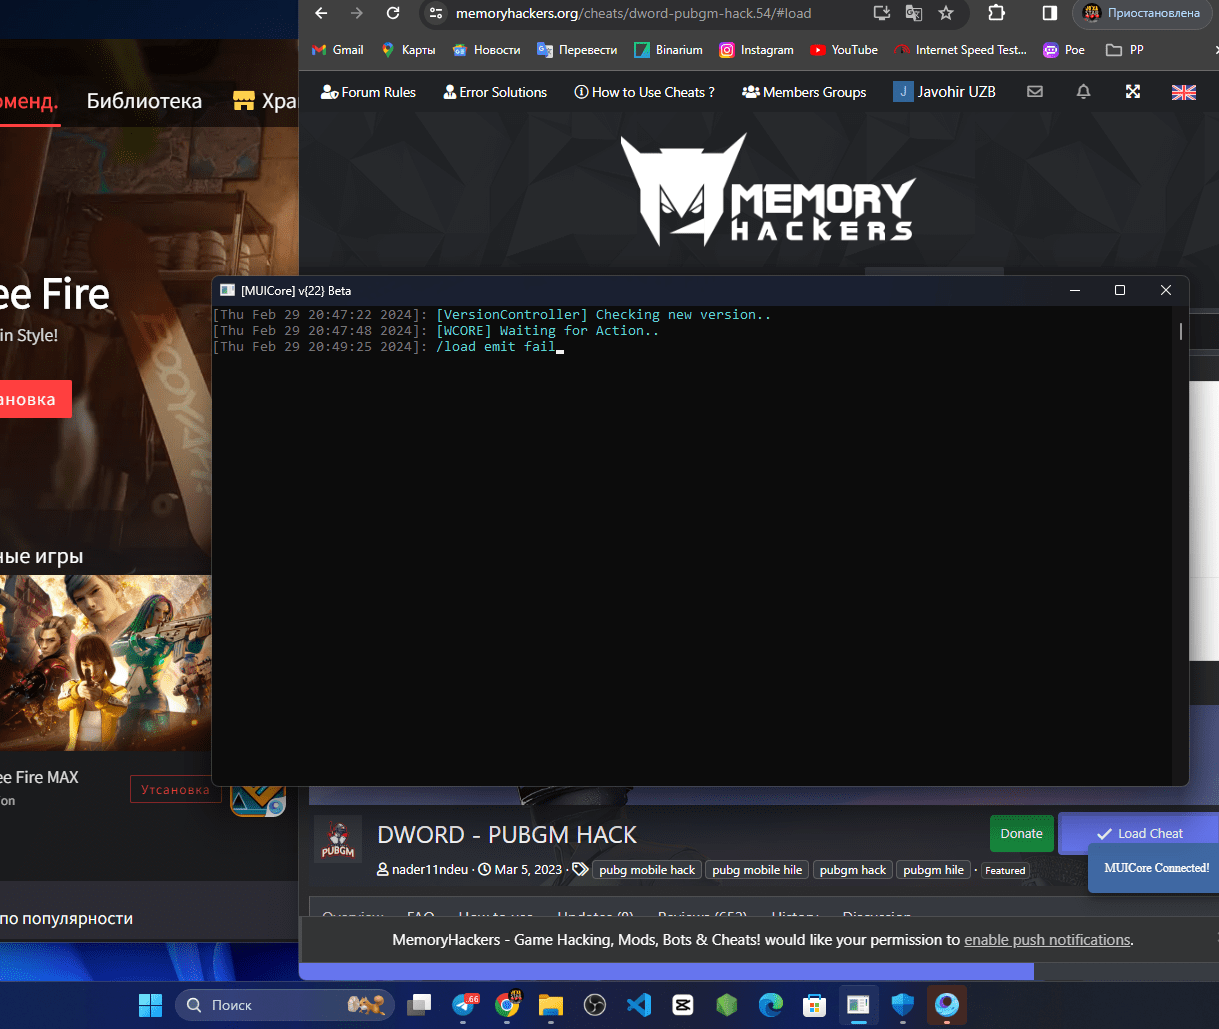
Task: Open the Карты bookmark
Action: click(408, 50)
